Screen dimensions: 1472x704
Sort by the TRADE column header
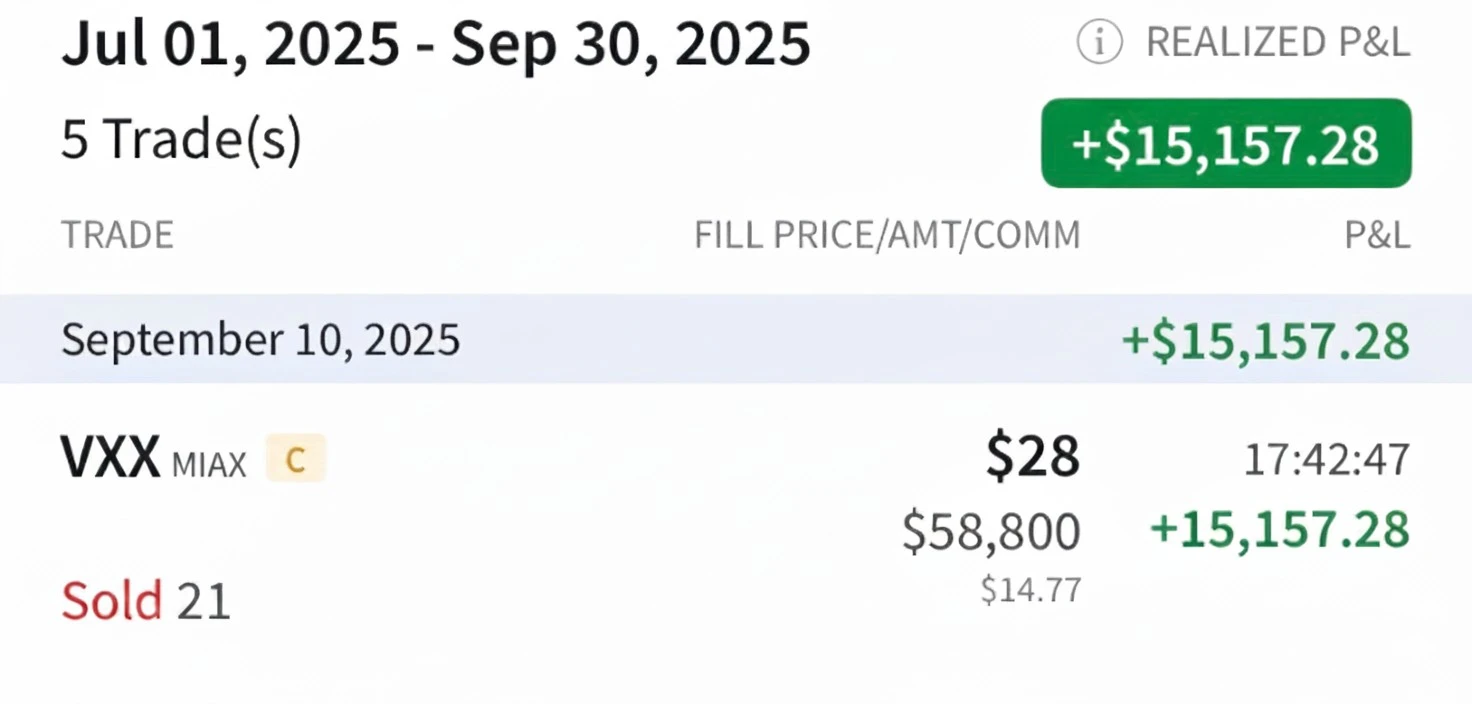click(x=117, y=234)
